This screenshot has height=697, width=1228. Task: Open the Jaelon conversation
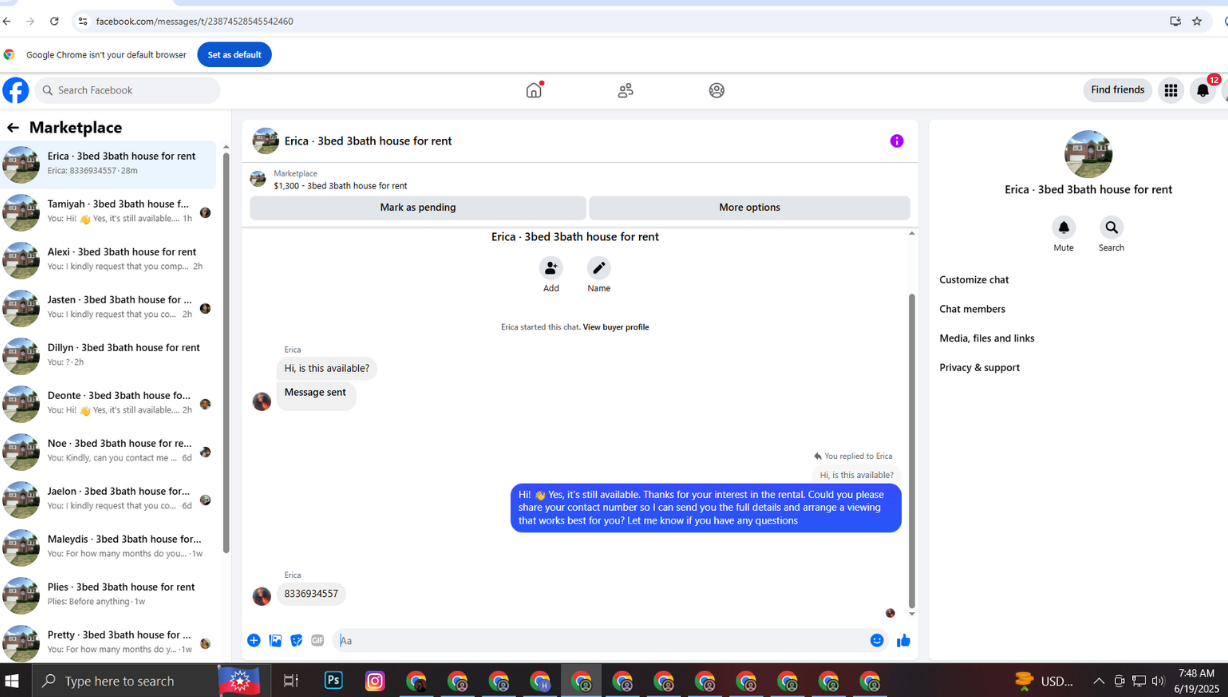[108, 500]
